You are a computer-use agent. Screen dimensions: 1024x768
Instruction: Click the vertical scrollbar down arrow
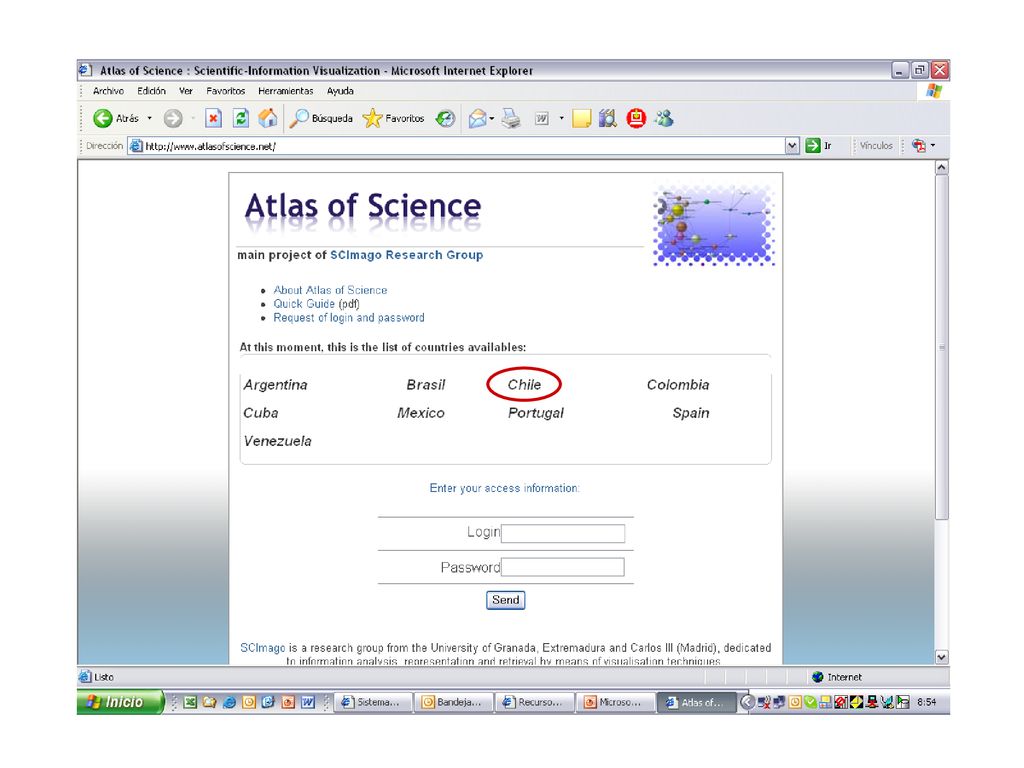(x=941, y=657)
